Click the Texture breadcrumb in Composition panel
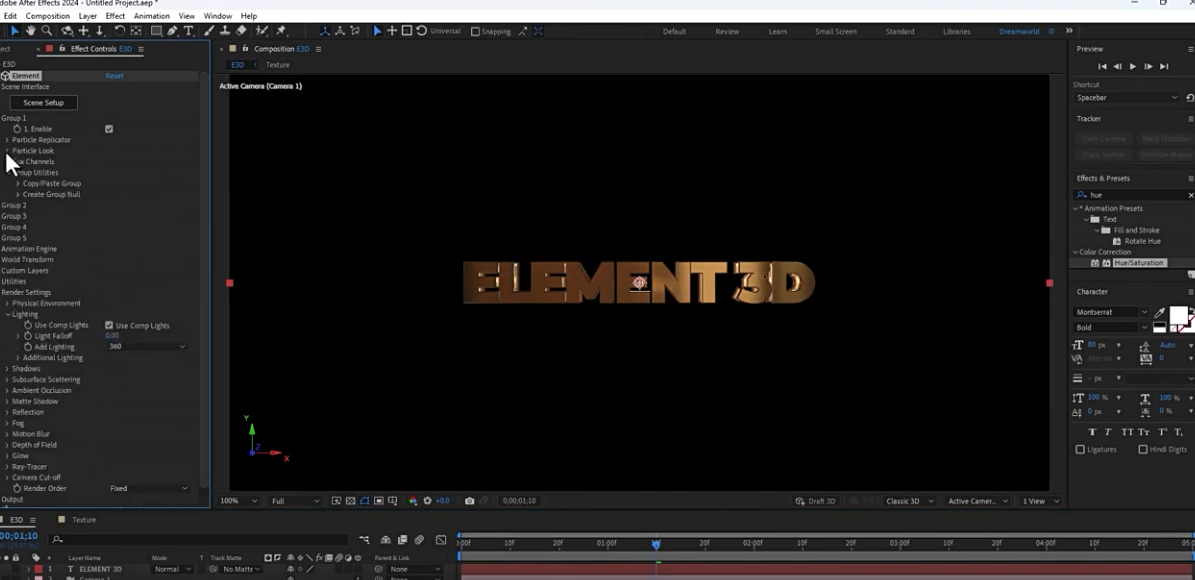 click(x=277, y=65)
